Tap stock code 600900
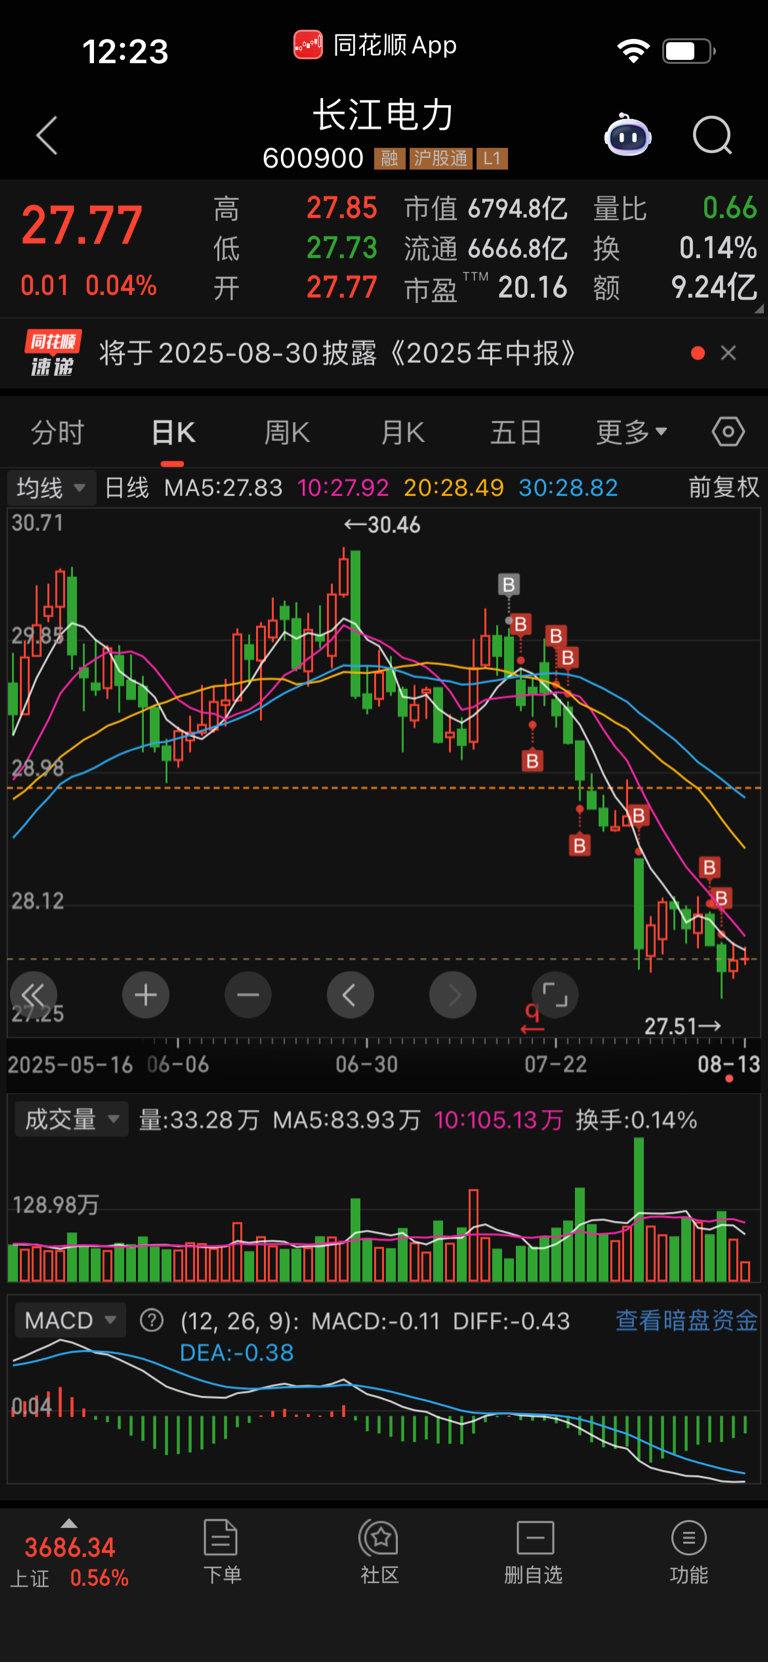 pos(313,158)
